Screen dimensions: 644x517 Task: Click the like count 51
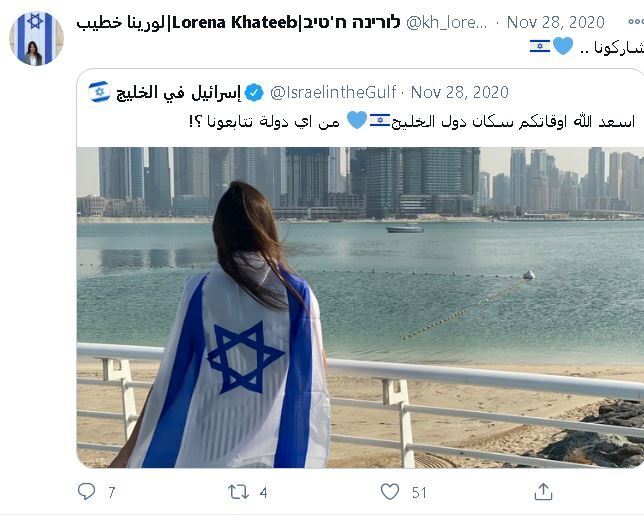coord(419,492)
